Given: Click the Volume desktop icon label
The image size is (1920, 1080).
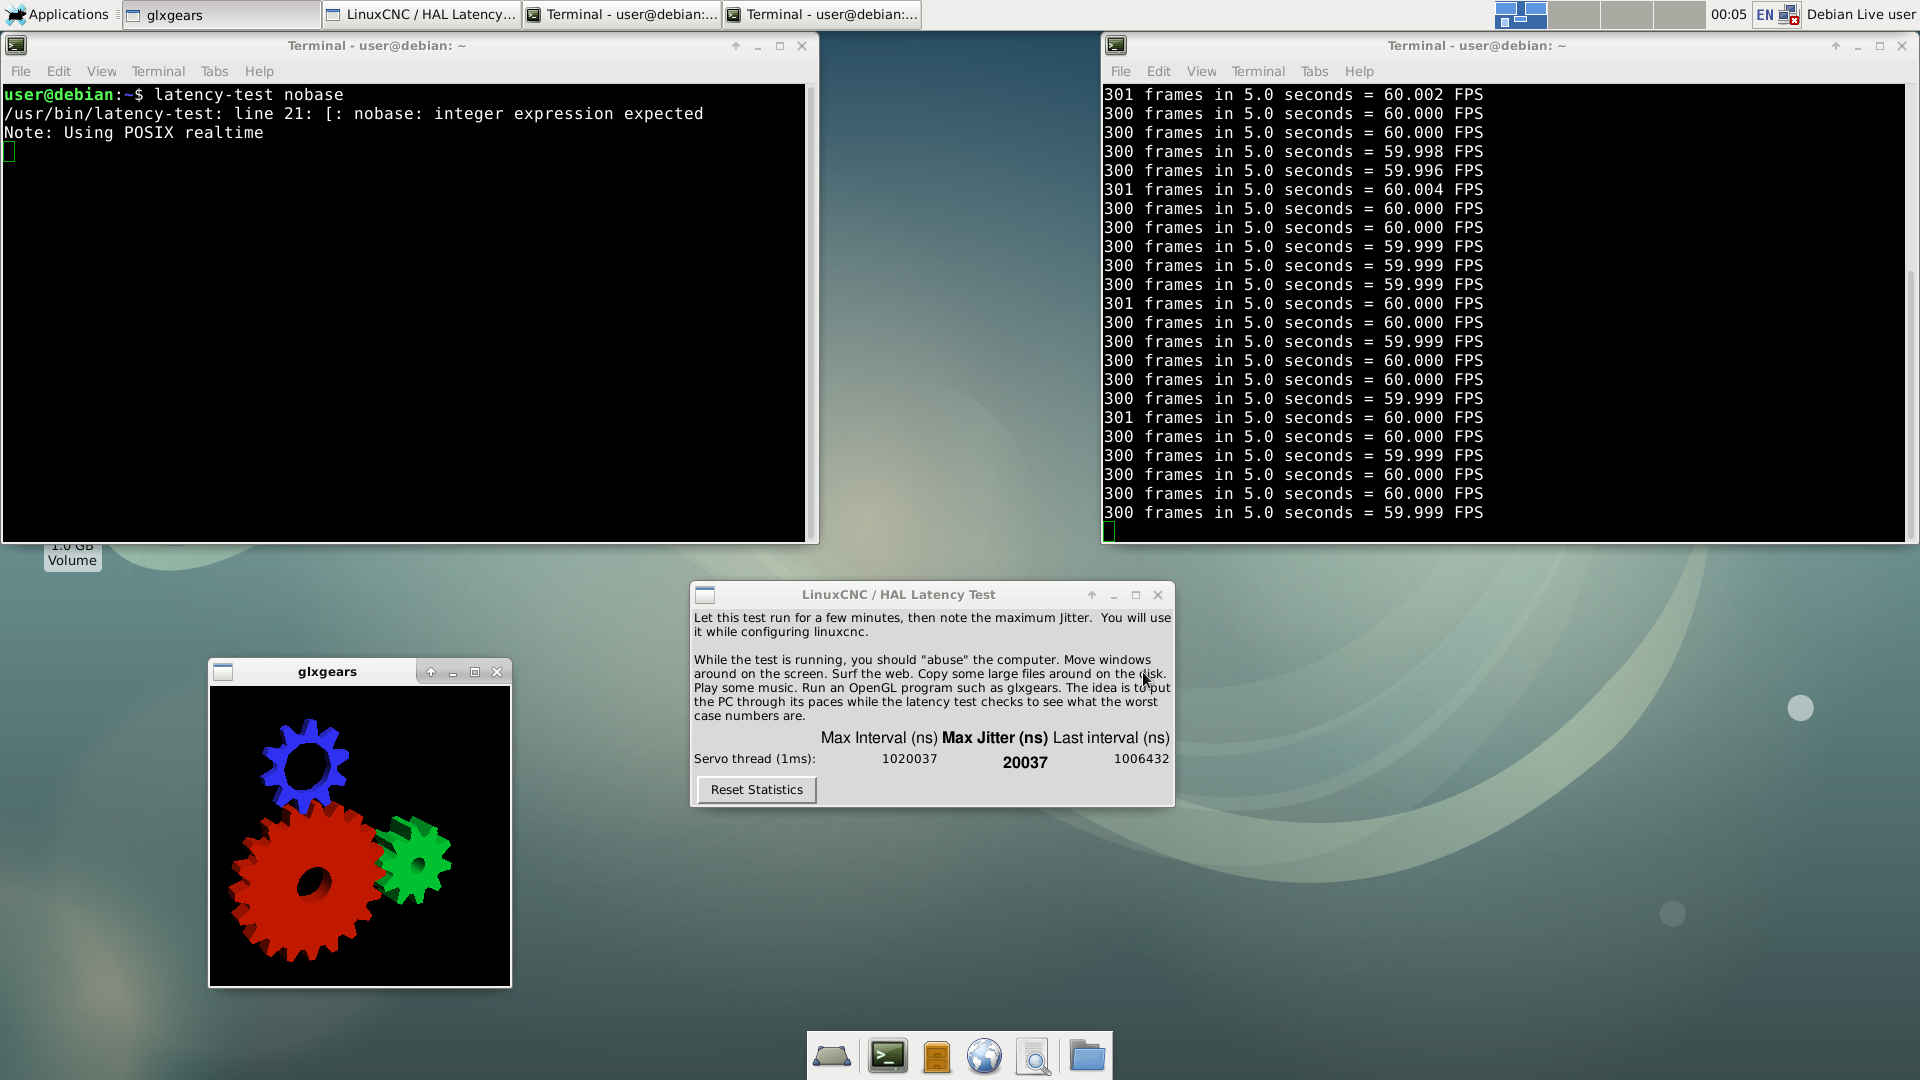Looking at the screenshot, I should pos(72,561).
